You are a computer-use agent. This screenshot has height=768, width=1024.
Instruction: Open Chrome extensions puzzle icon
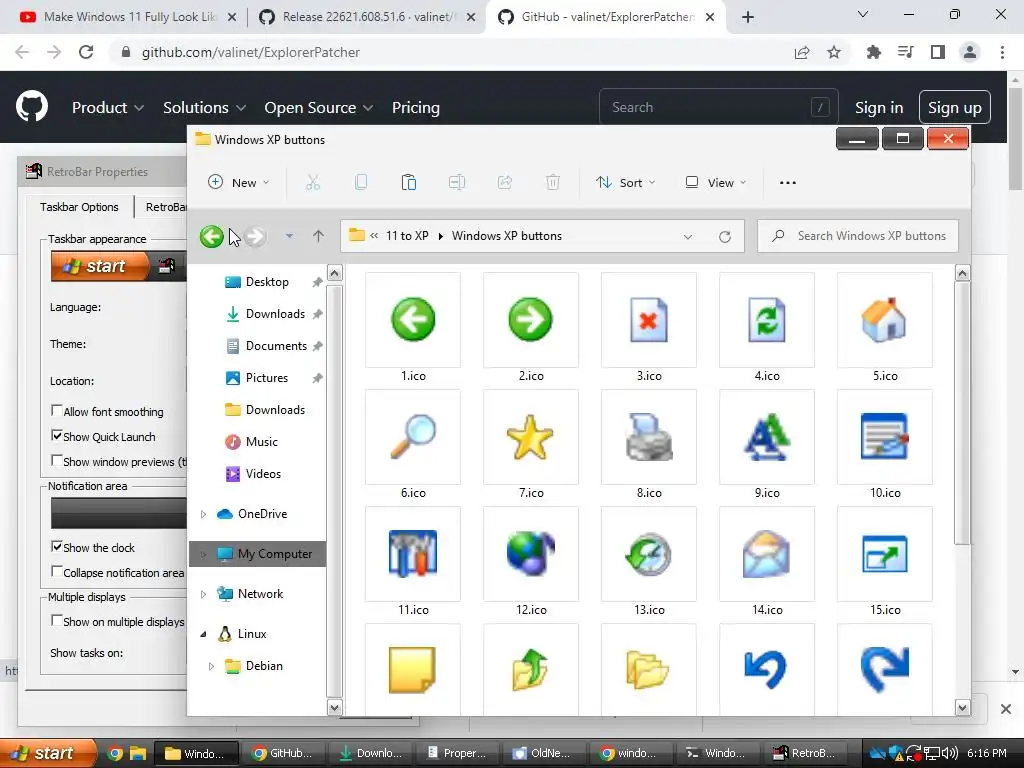(873, 52)
